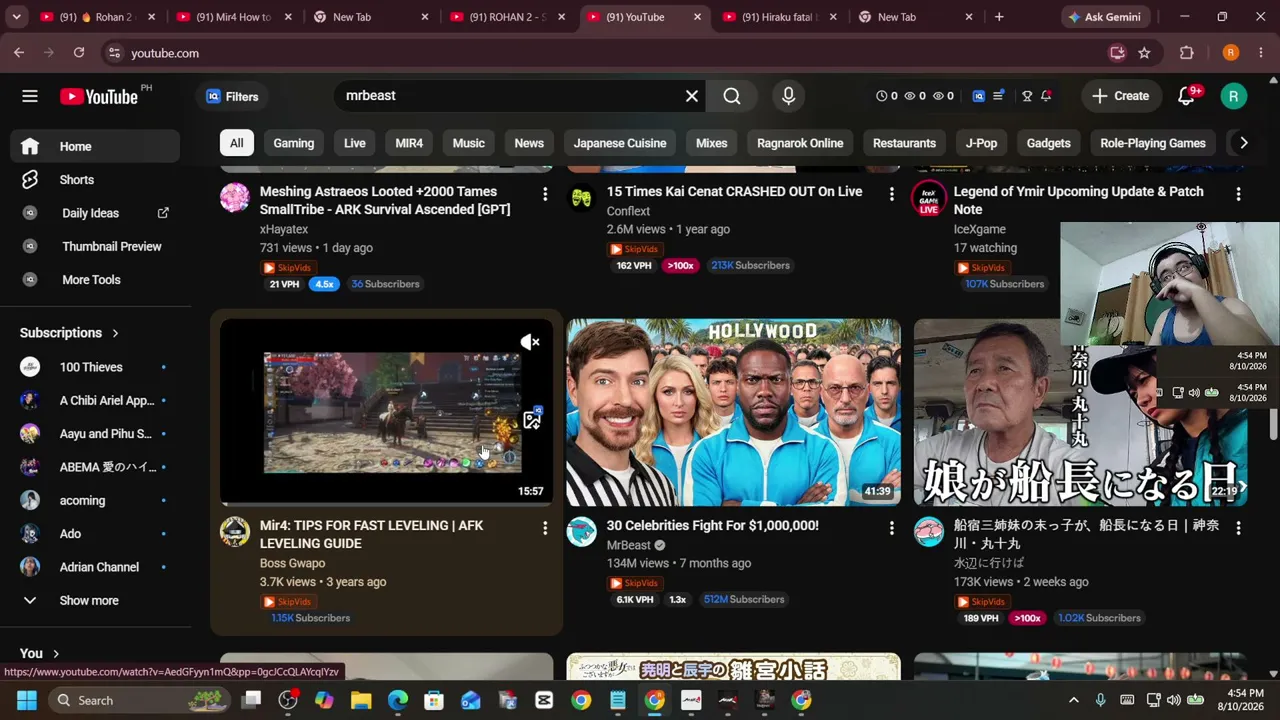1280x720 pixels.
Task: Open the 娘が船長になる日 video thumbnail
Action: pyautogui.click(x=1080, y=412)
